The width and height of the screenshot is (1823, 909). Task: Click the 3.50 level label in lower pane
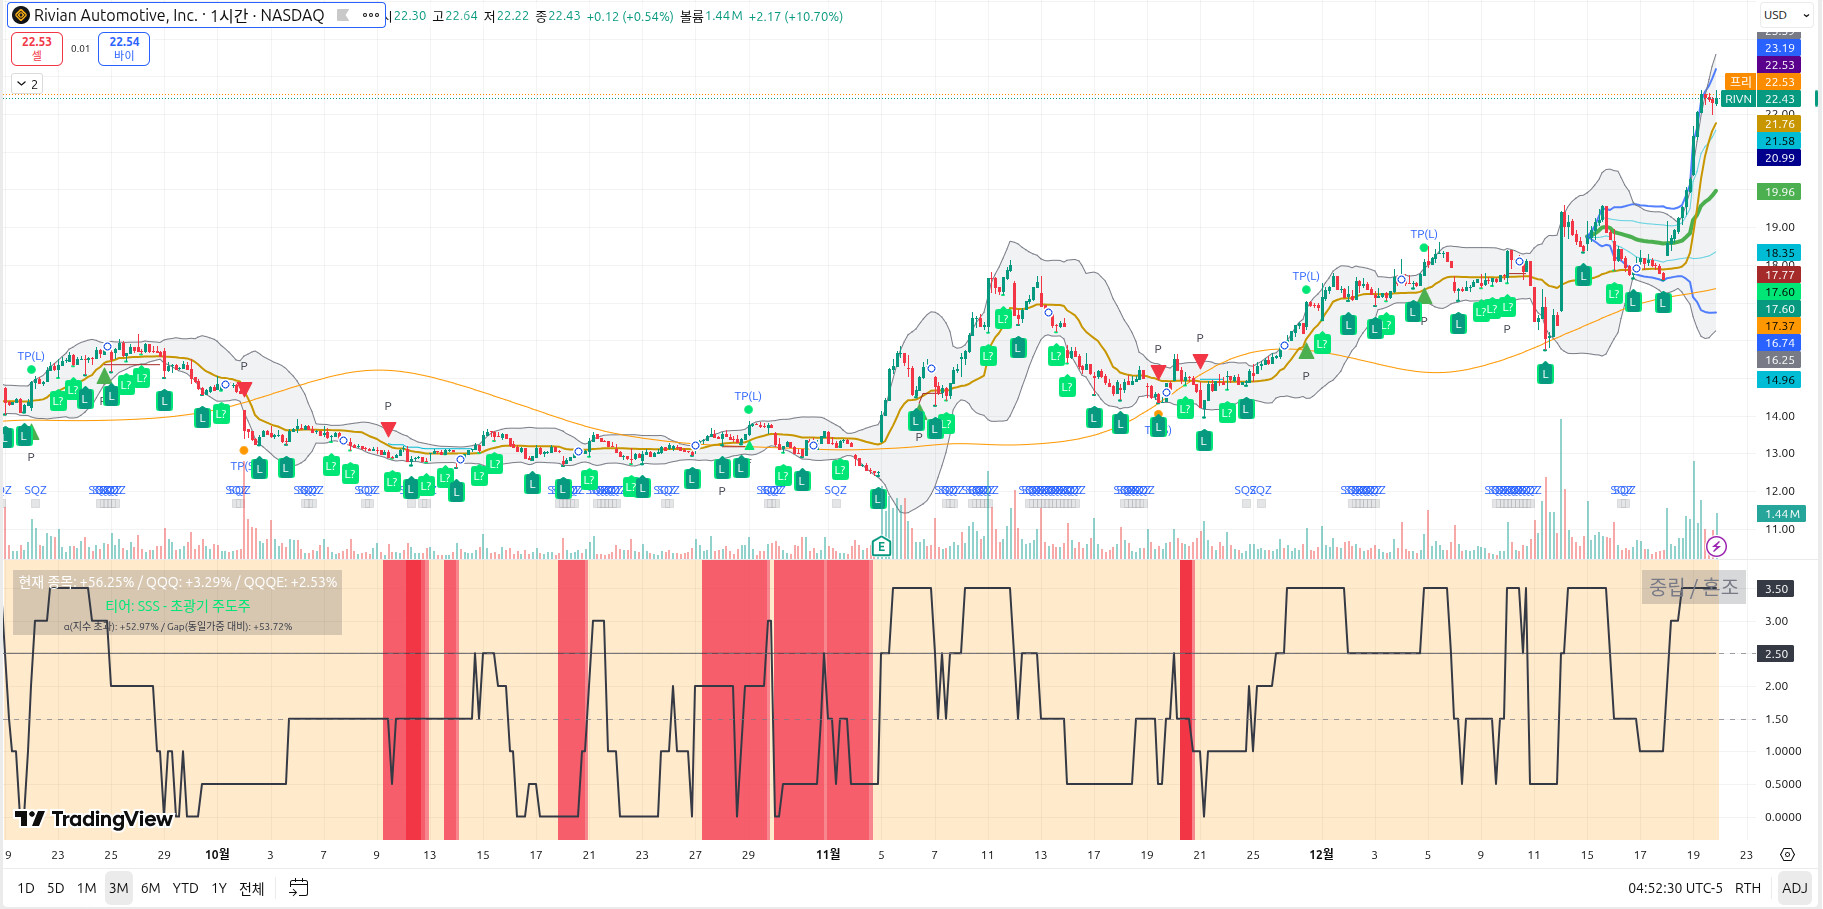point(1777,589)
